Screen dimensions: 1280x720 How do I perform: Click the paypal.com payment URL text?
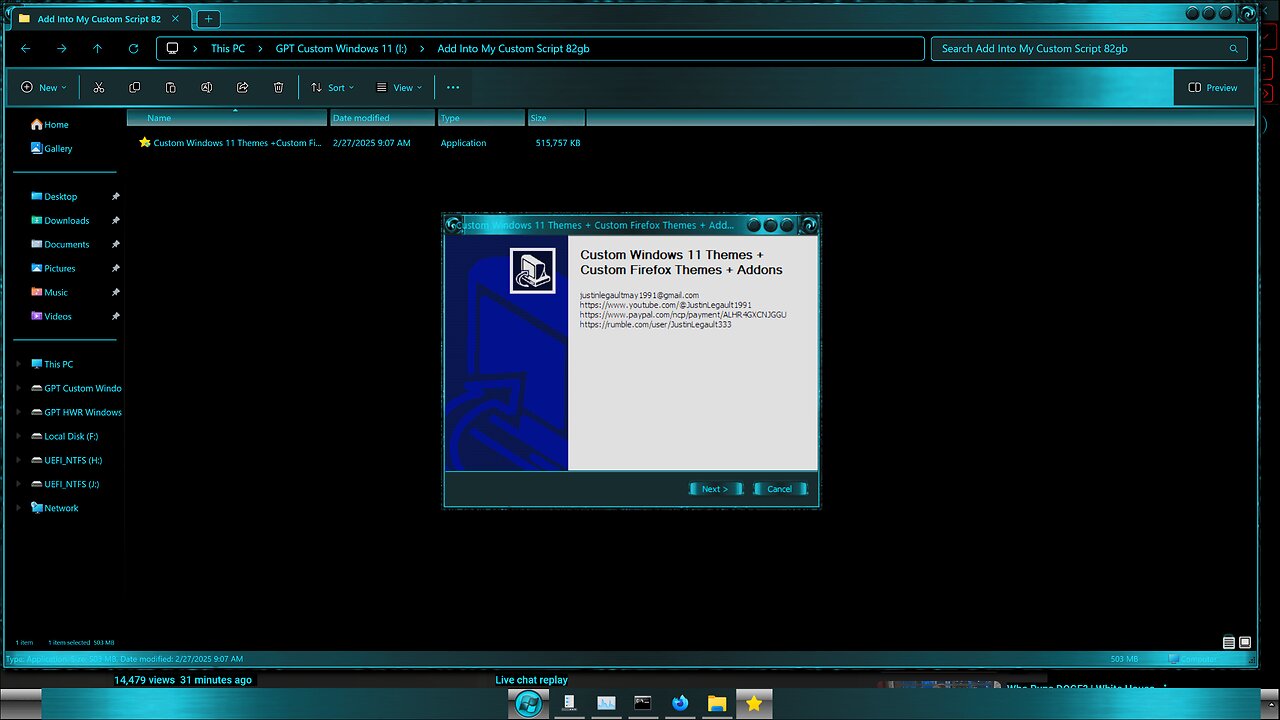click(683, 314)
